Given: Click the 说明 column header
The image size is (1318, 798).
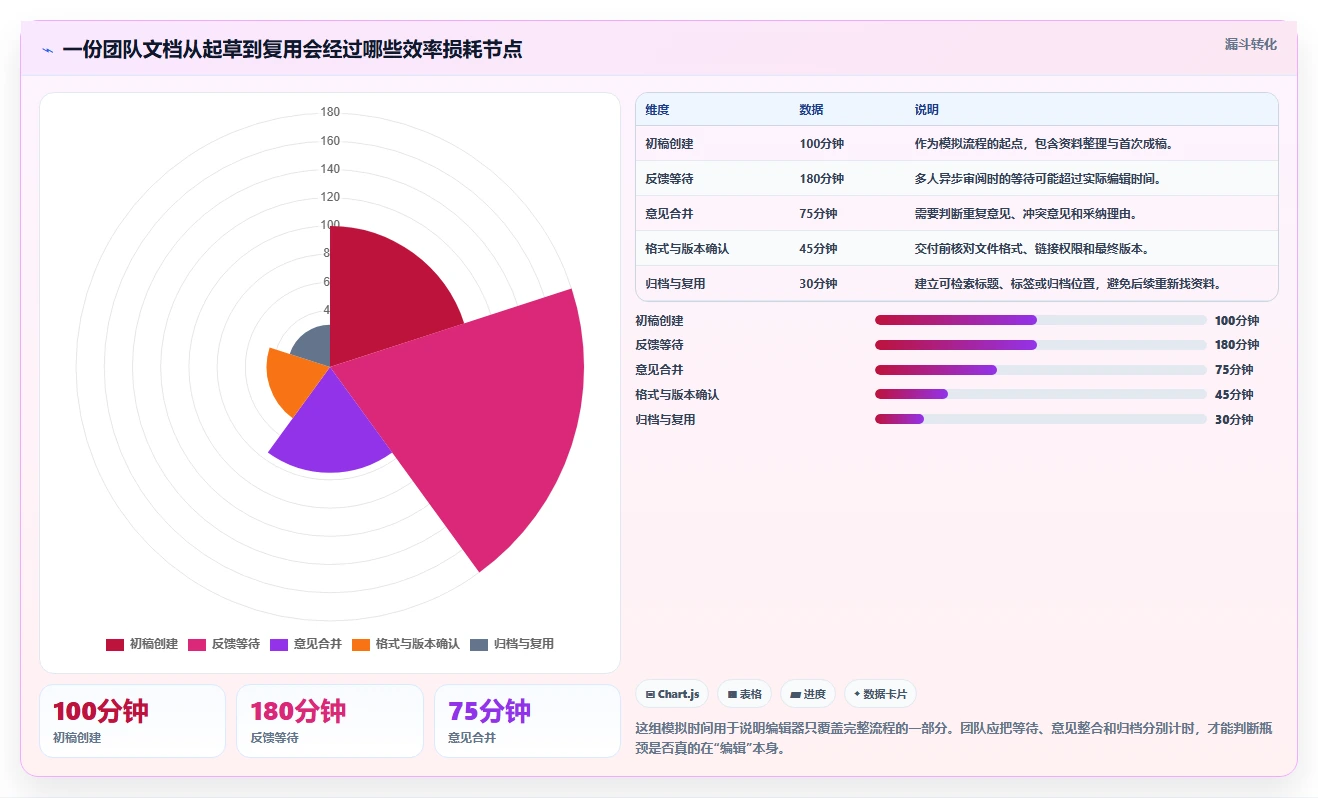Looking at the screenshot, I should (x=927, y=110).
